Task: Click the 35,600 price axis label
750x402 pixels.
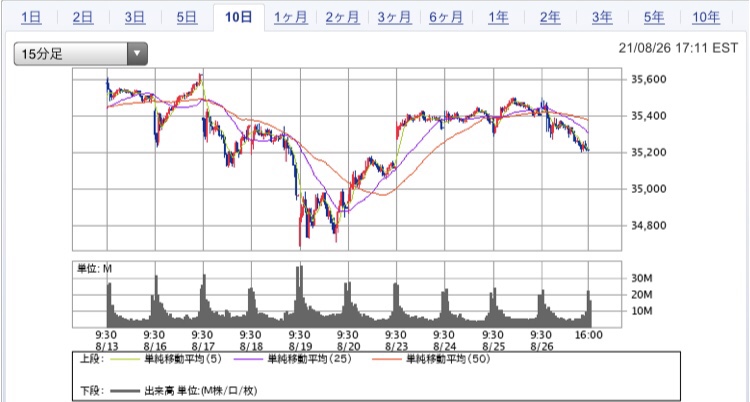Action: pos(648,79)
